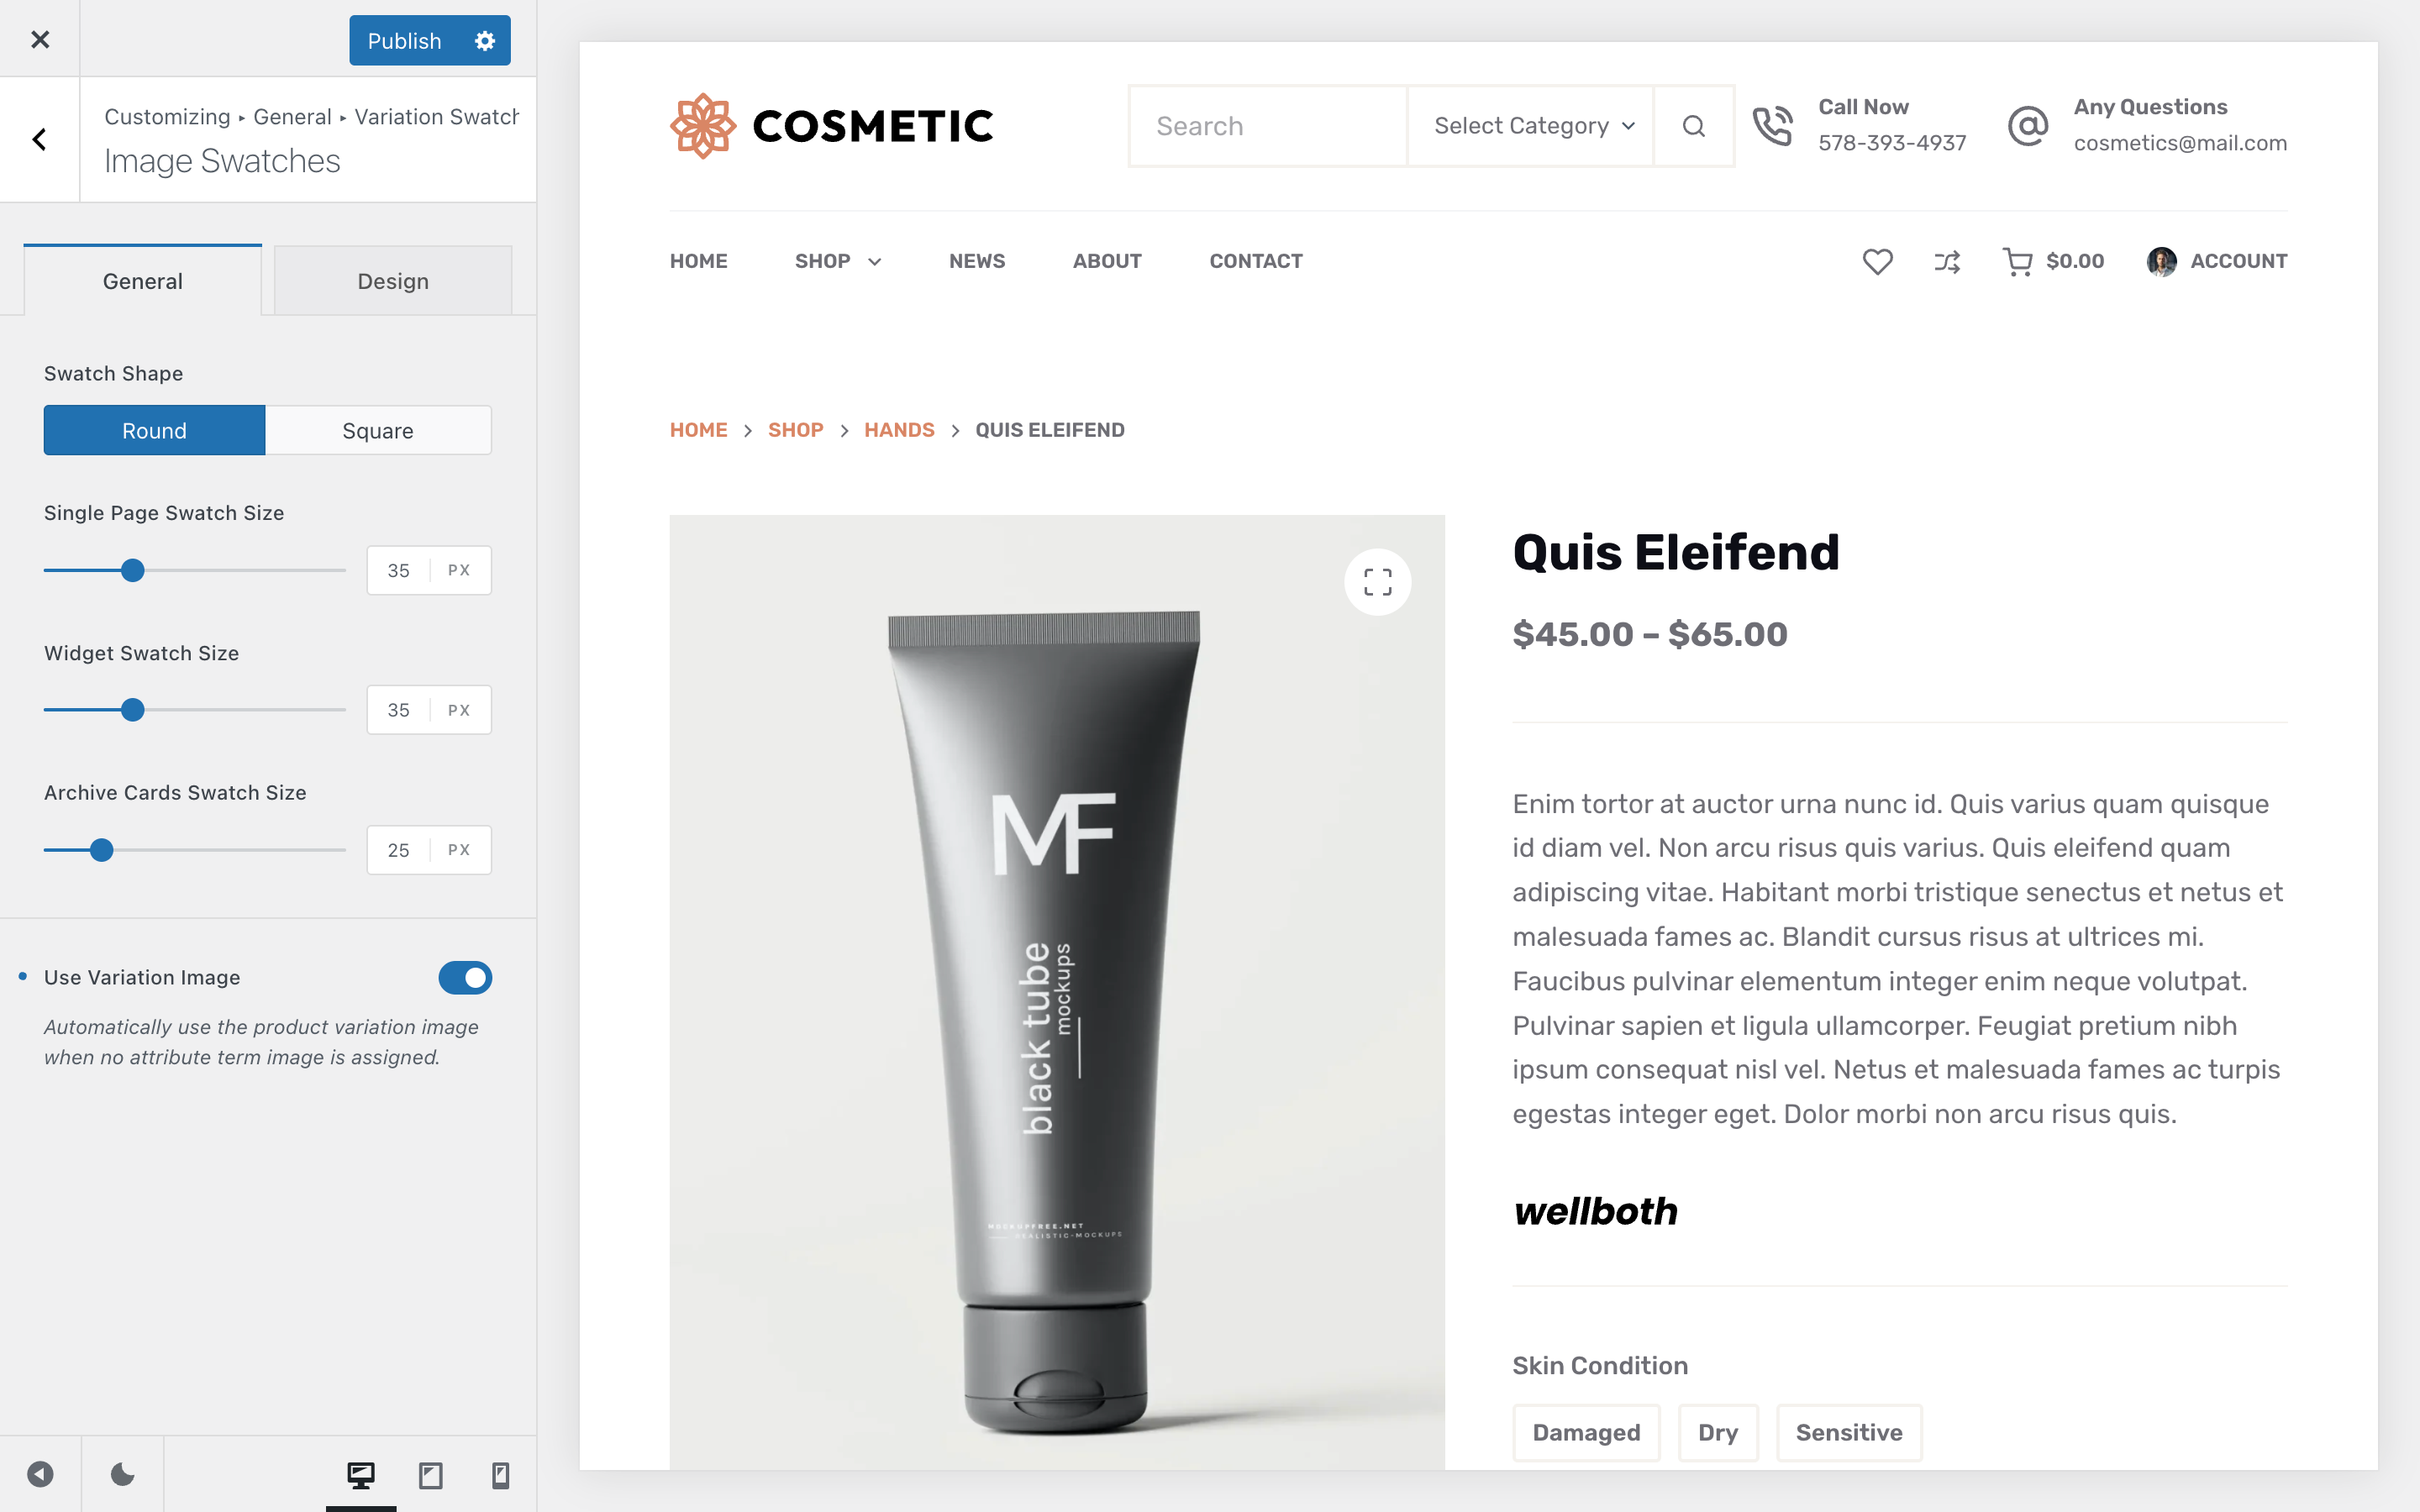Click the Publish button
This screenshot has width=2420, height=1512.
pyautogui.click(x=404, y=41)
